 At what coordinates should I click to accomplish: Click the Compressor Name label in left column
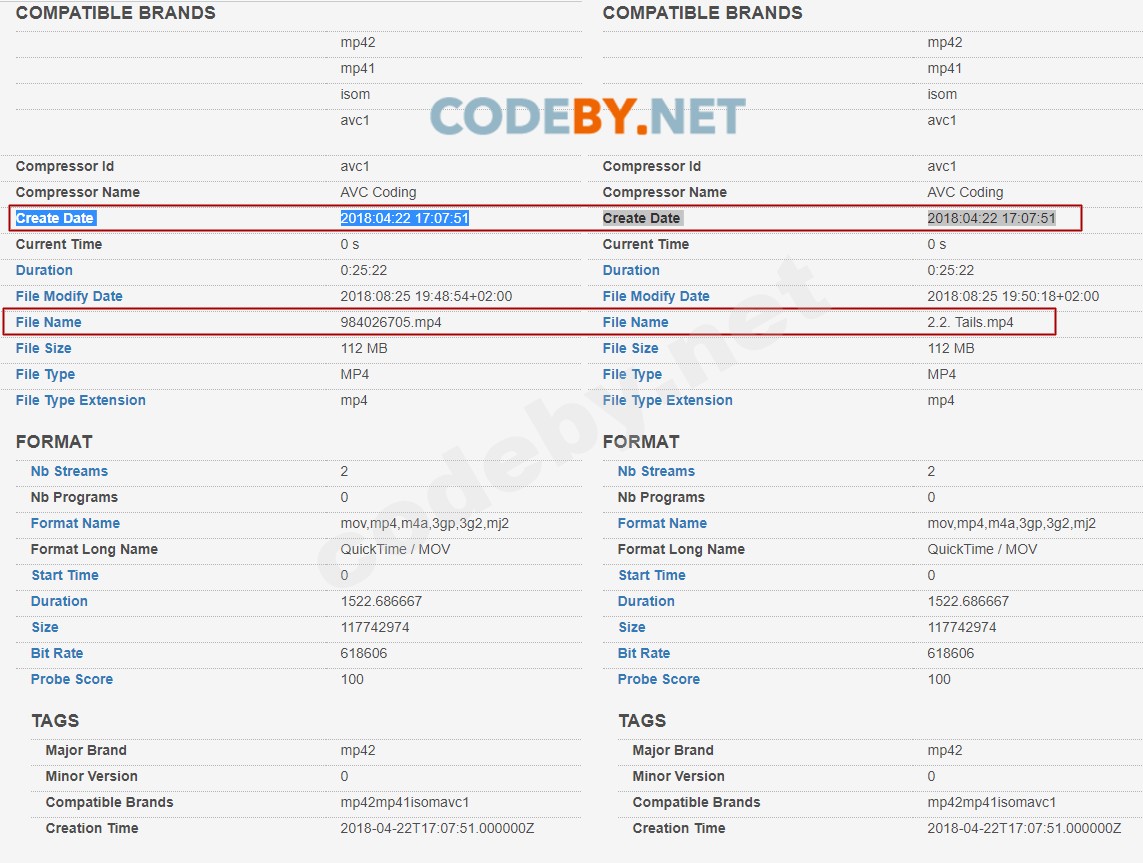coord(78,192)
